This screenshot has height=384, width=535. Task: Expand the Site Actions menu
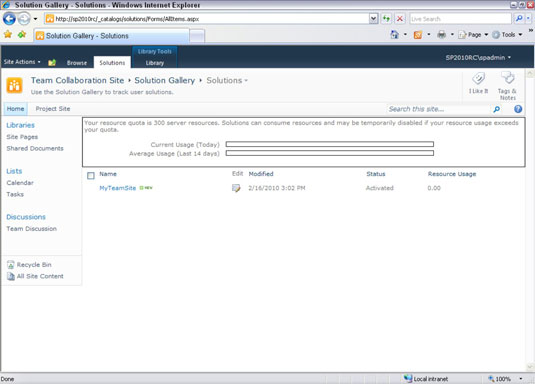tap(22, 62)
